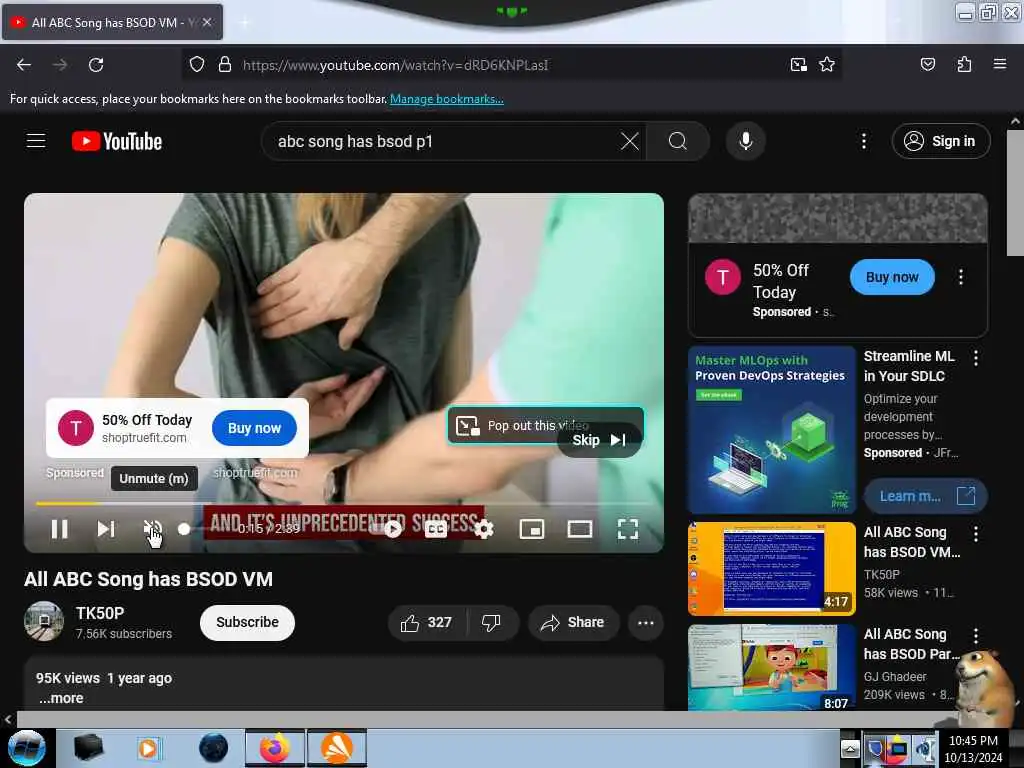Search with your voice microphone button
Screen dimensions: 1024x768
point(745,141)
